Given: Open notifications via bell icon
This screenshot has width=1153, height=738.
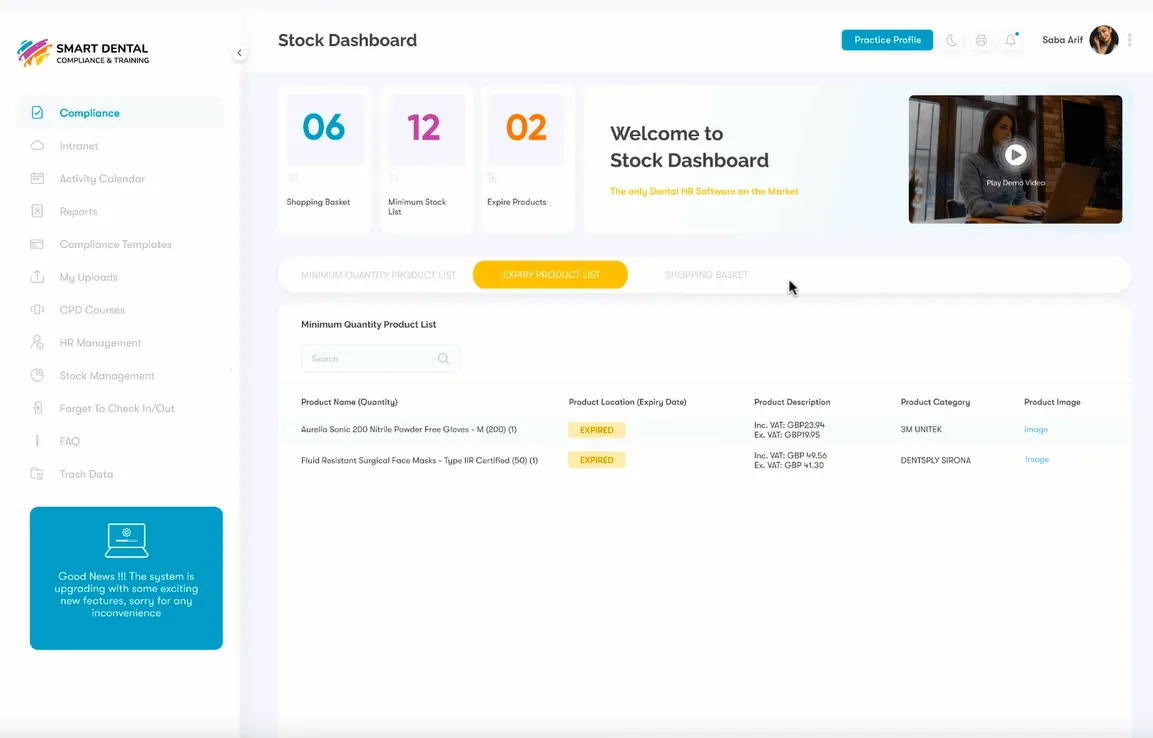Looking at the screenshot, I should pos(1011,40).
